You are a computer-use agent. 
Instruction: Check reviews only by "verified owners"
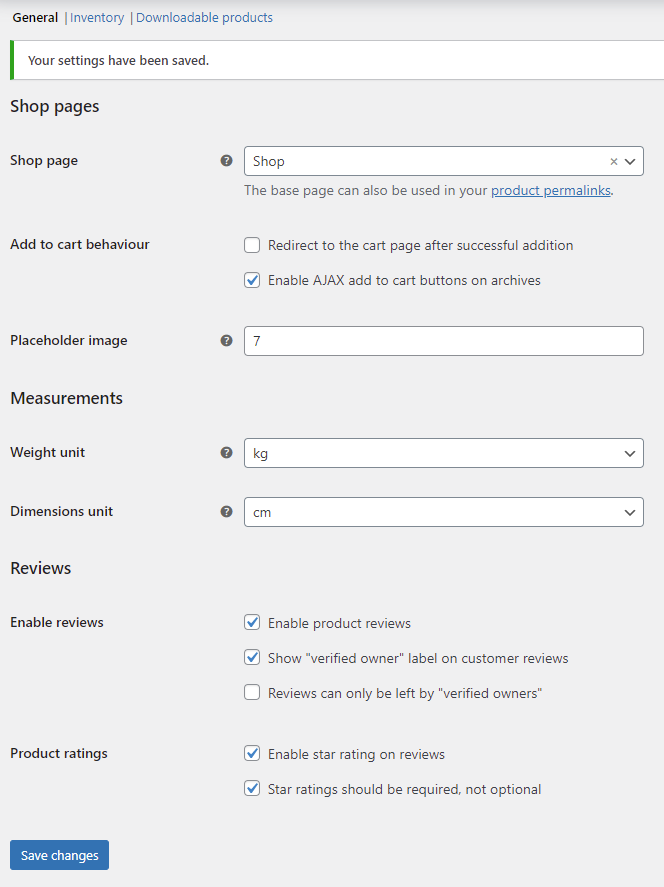tap(252, 692)
